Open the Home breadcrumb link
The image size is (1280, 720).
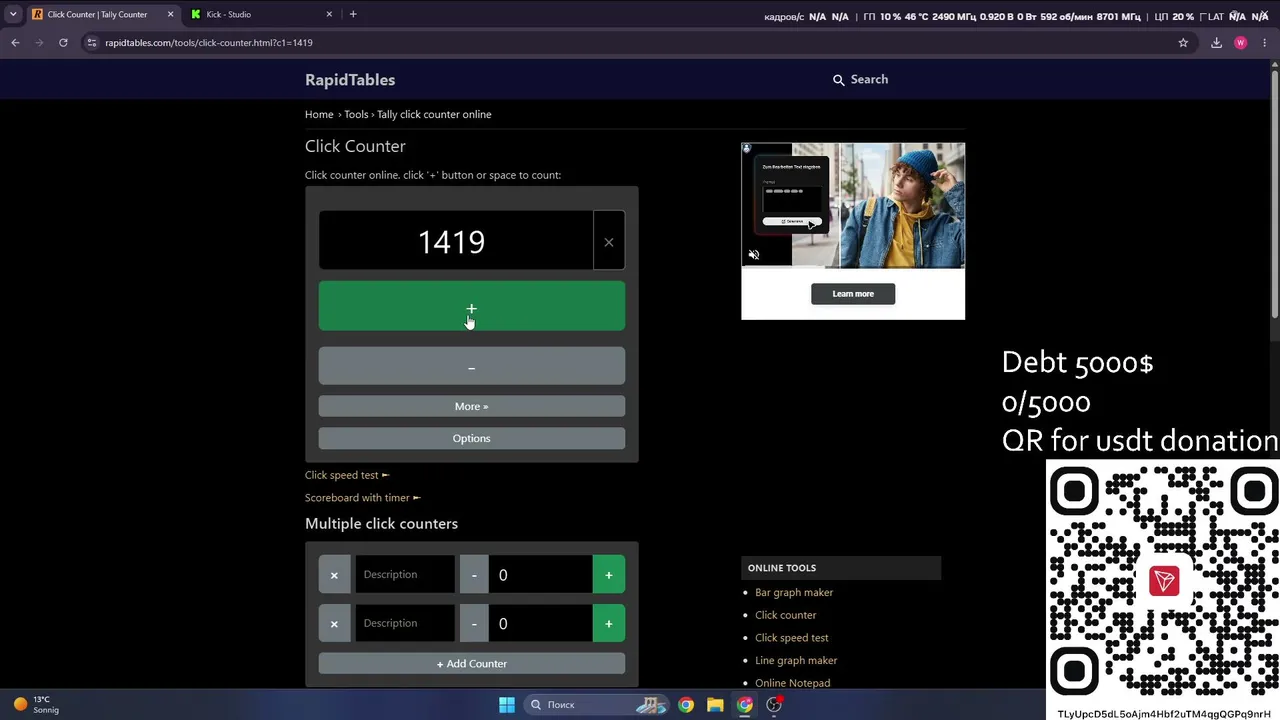coord(319,114)
